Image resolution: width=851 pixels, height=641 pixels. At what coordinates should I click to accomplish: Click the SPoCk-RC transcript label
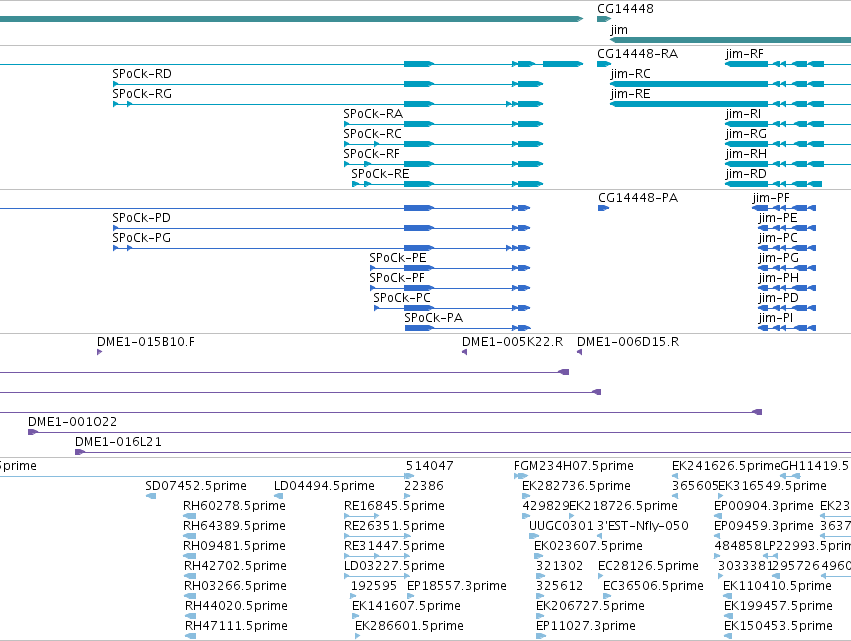[x=372, y=134]
